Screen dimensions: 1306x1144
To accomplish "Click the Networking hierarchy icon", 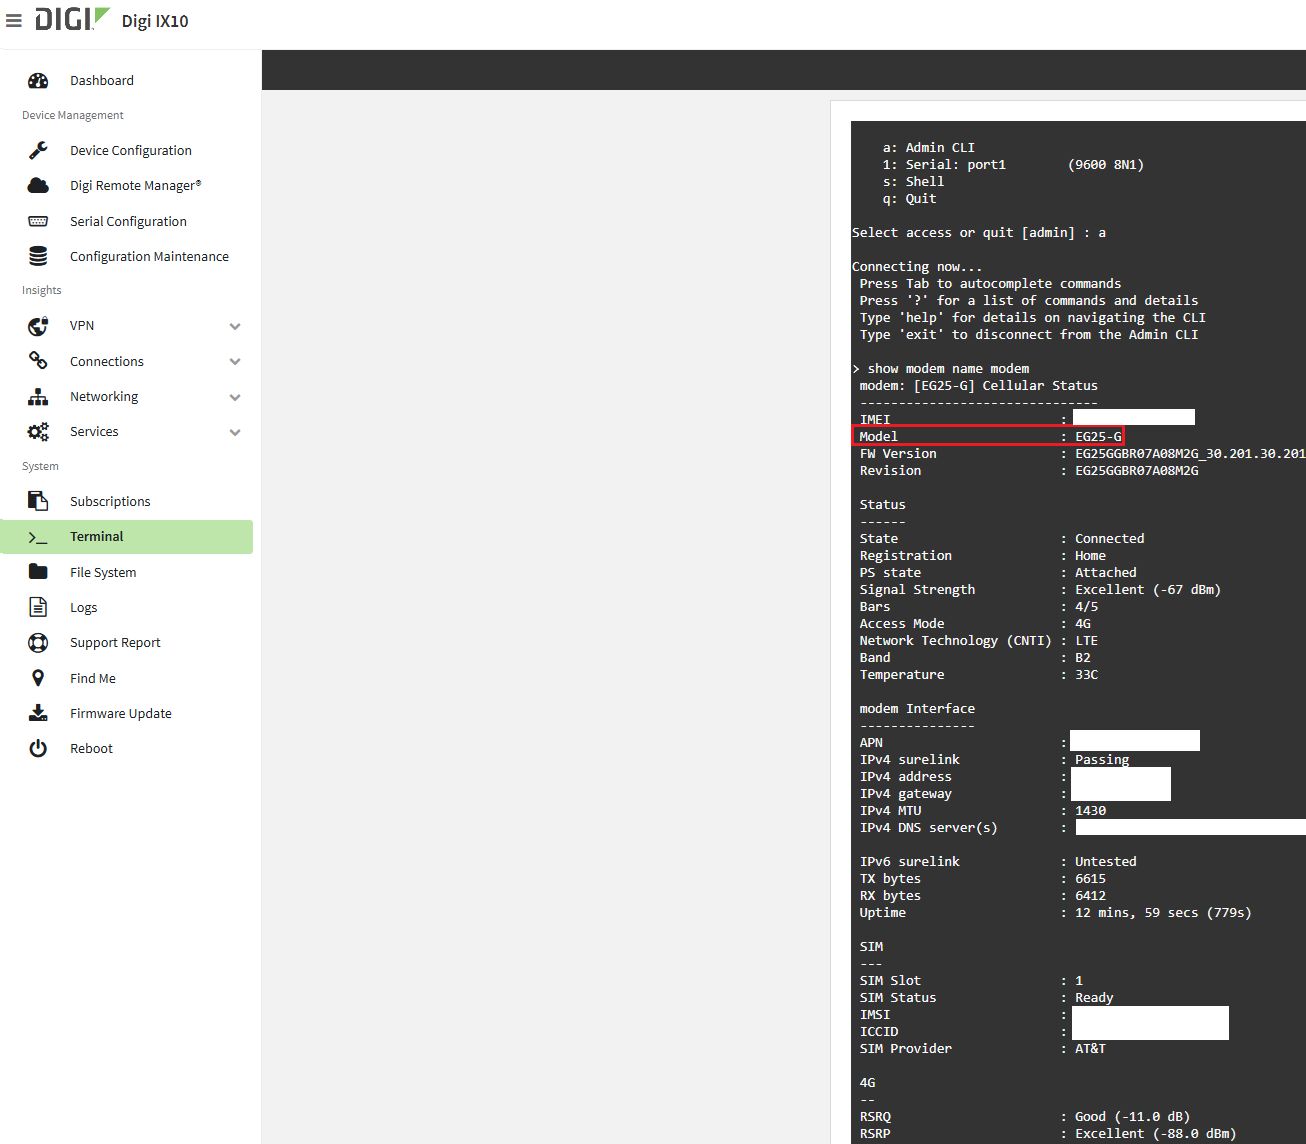I will tap(38, 397).
